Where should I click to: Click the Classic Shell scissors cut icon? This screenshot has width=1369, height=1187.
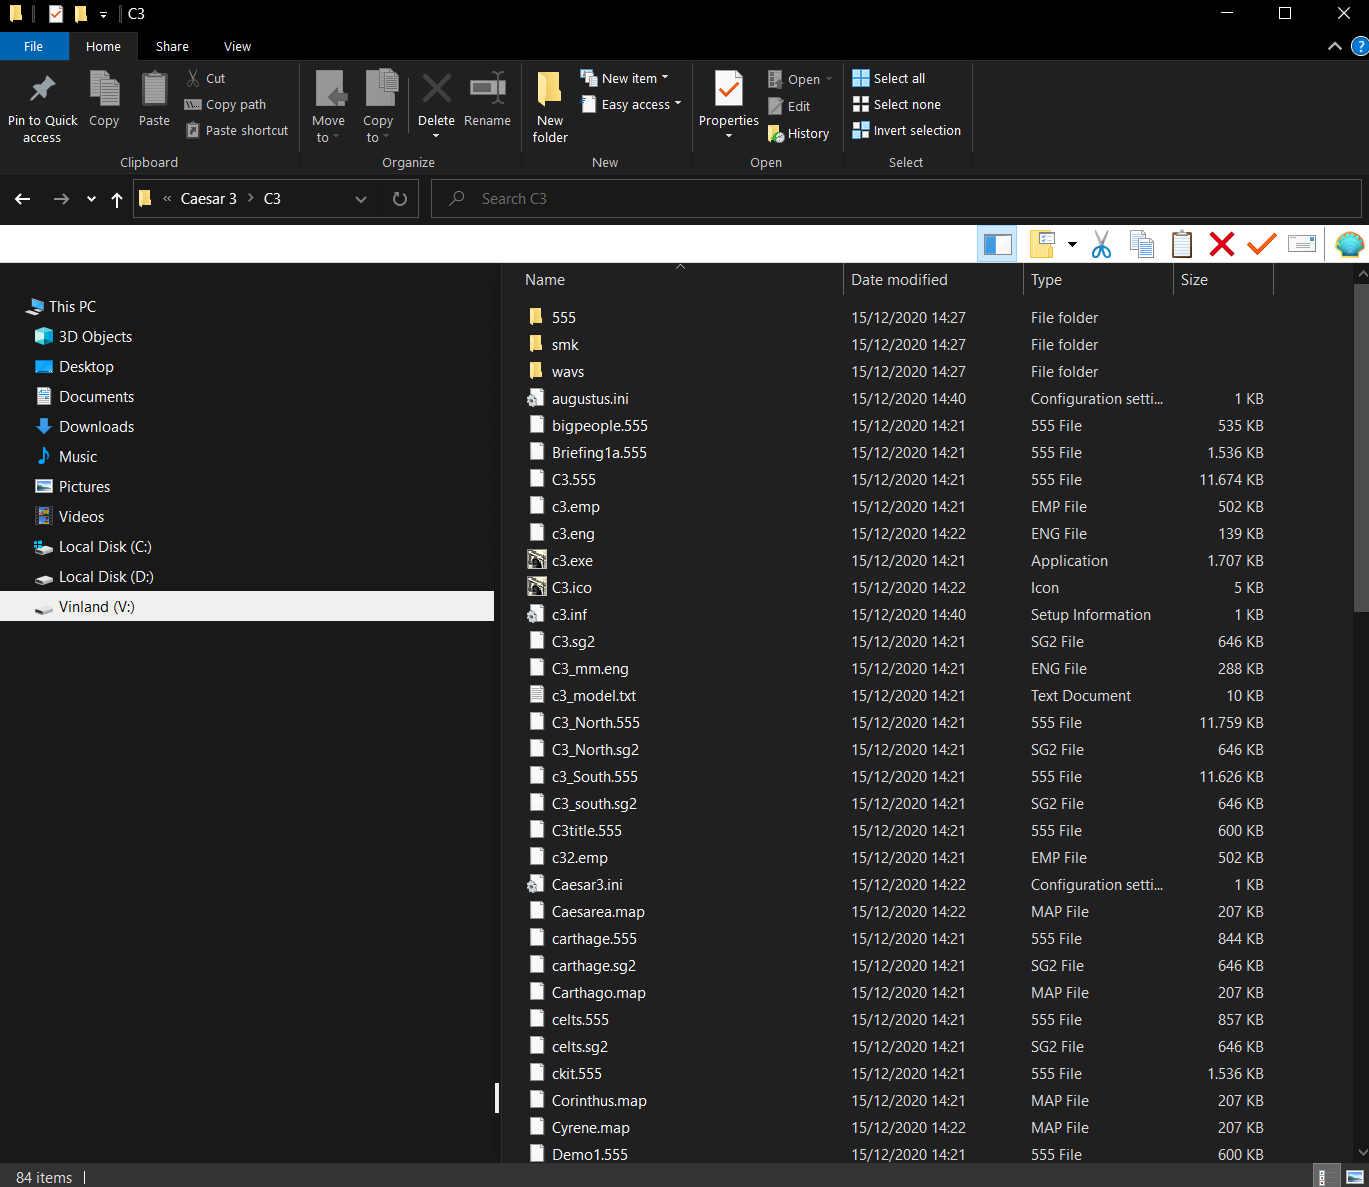click(1101, 244)
